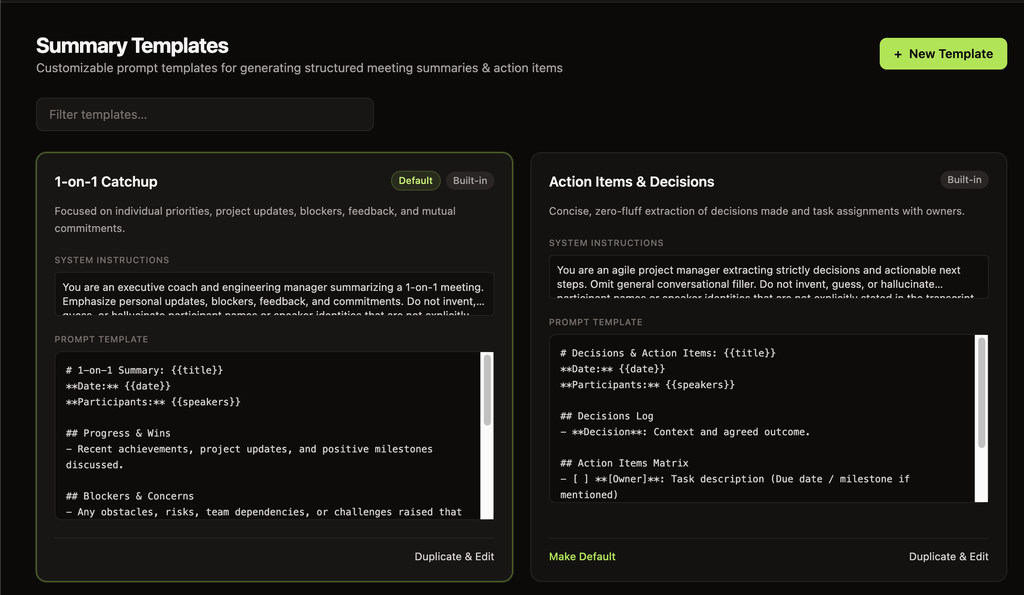Viewport: 1024px width, 595px height.
Task: Click the subtitle 'Customizable prompt templates for generating'
Action: pos(299,68)
